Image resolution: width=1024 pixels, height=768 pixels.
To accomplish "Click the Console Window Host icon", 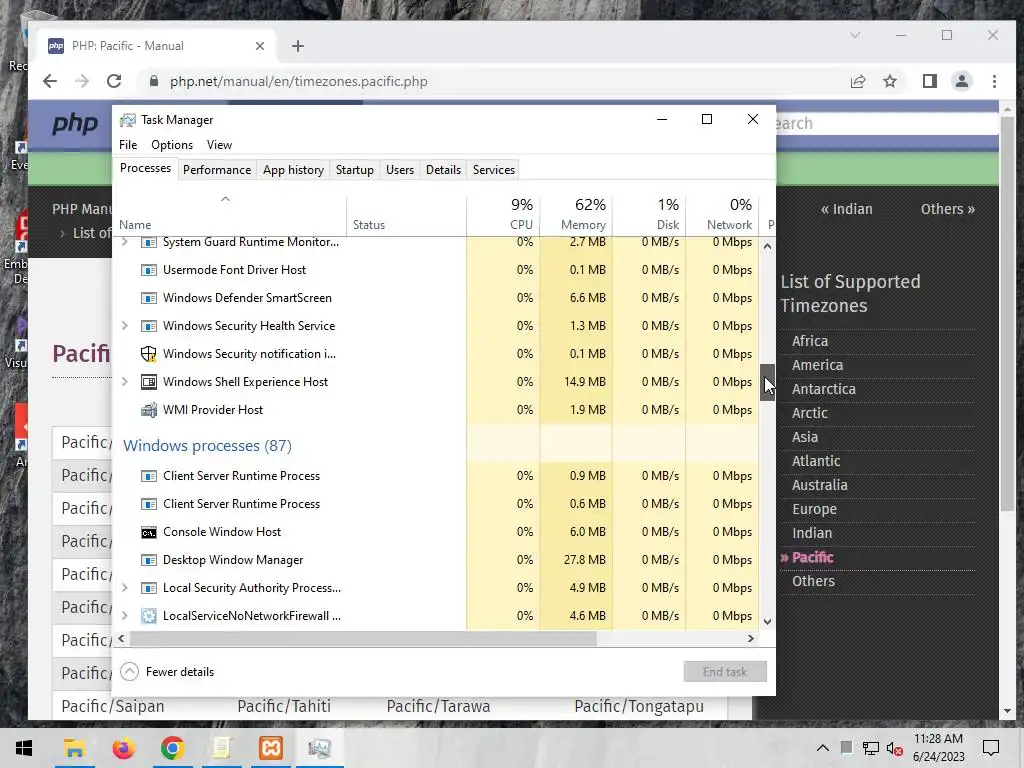I will pyautogui.click(x=149, y=532).
